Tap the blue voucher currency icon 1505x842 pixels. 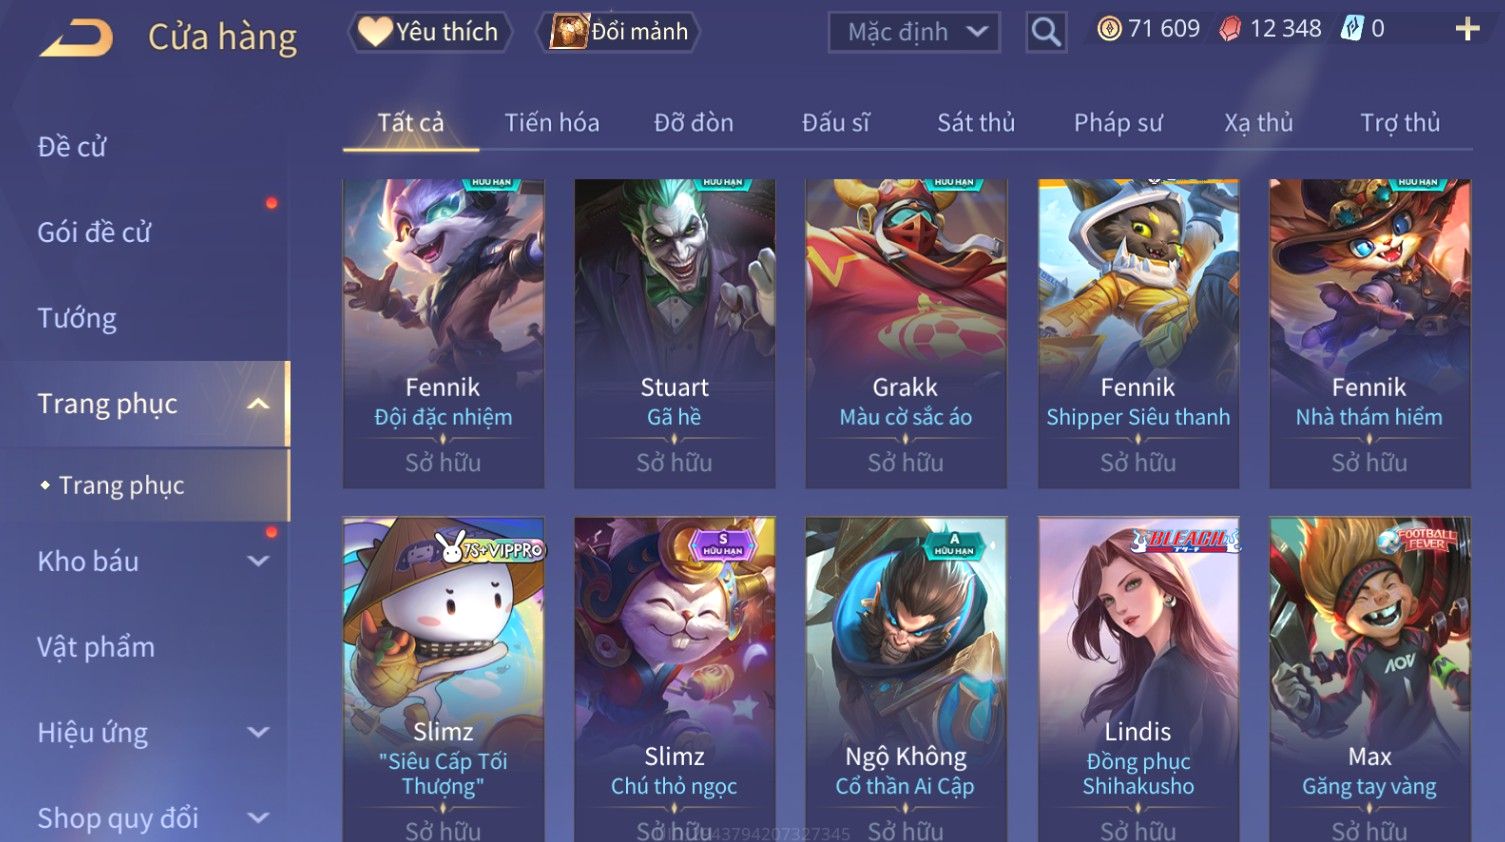click(x=1352, y=29)
